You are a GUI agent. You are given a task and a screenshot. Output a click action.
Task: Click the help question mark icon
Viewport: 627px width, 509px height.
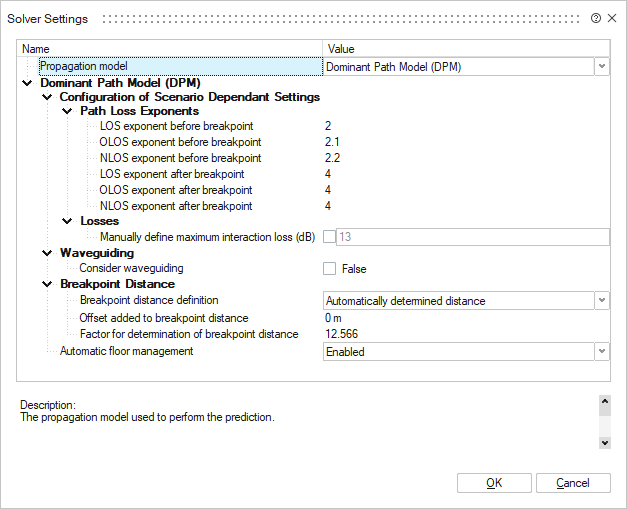(x=596, y=18)
